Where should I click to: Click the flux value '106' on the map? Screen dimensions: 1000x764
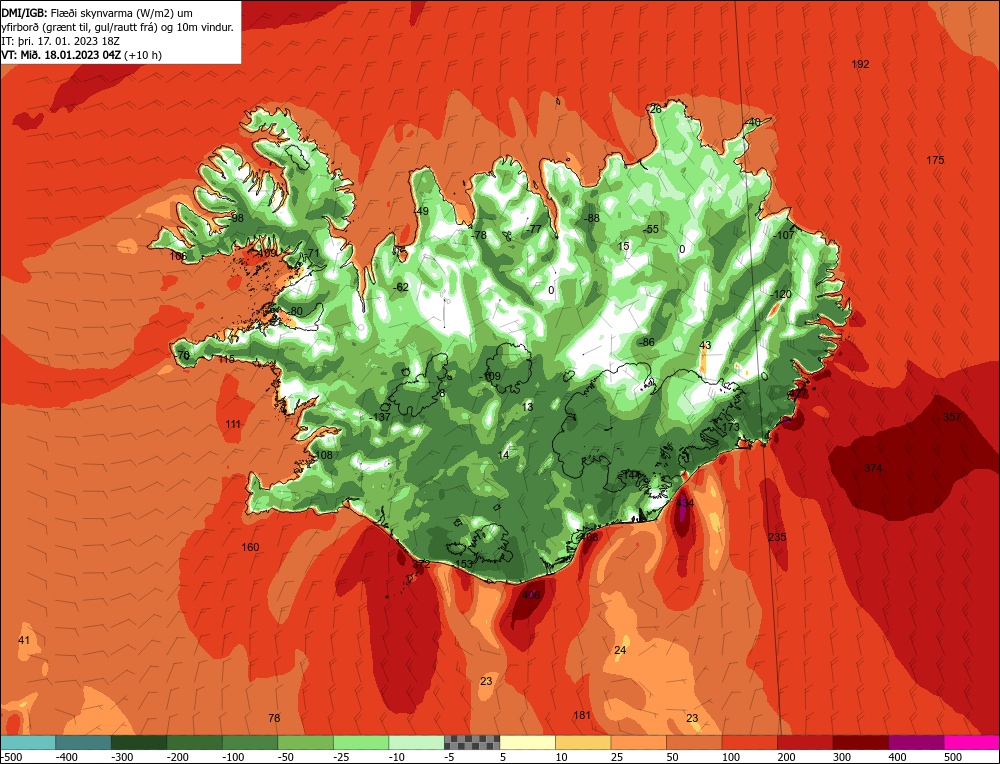click(x=178, y=256)
